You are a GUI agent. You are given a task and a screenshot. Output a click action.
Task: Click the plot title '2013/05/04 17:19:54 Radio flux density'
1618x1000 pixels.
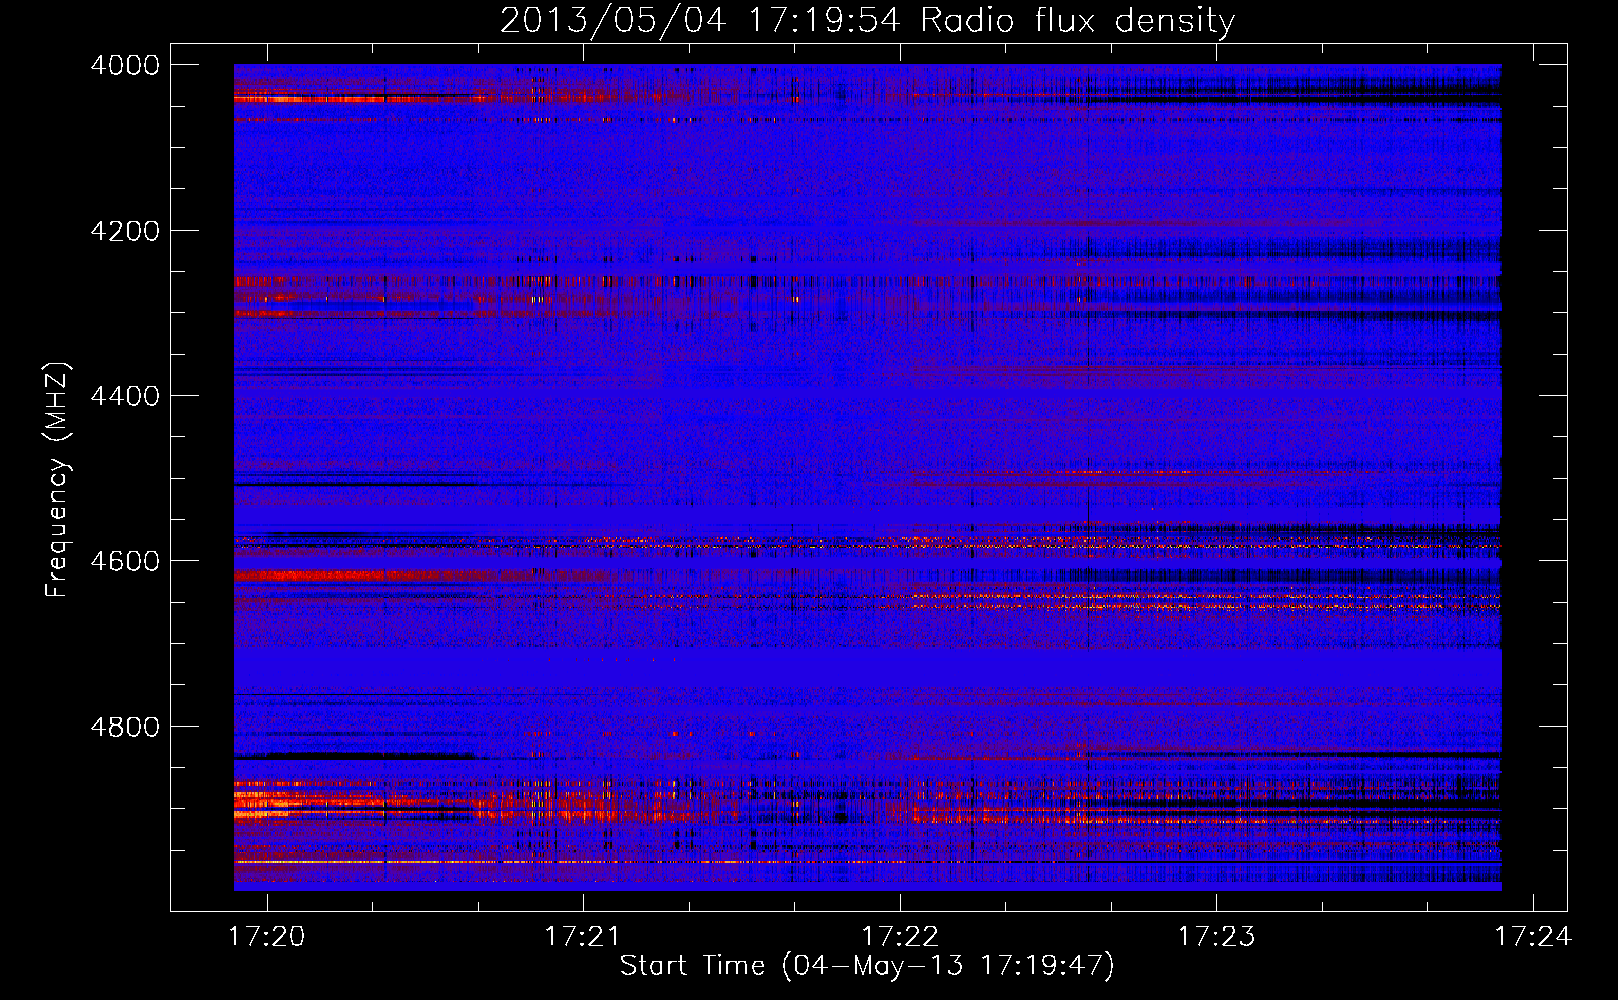click(x=867, y=20)
